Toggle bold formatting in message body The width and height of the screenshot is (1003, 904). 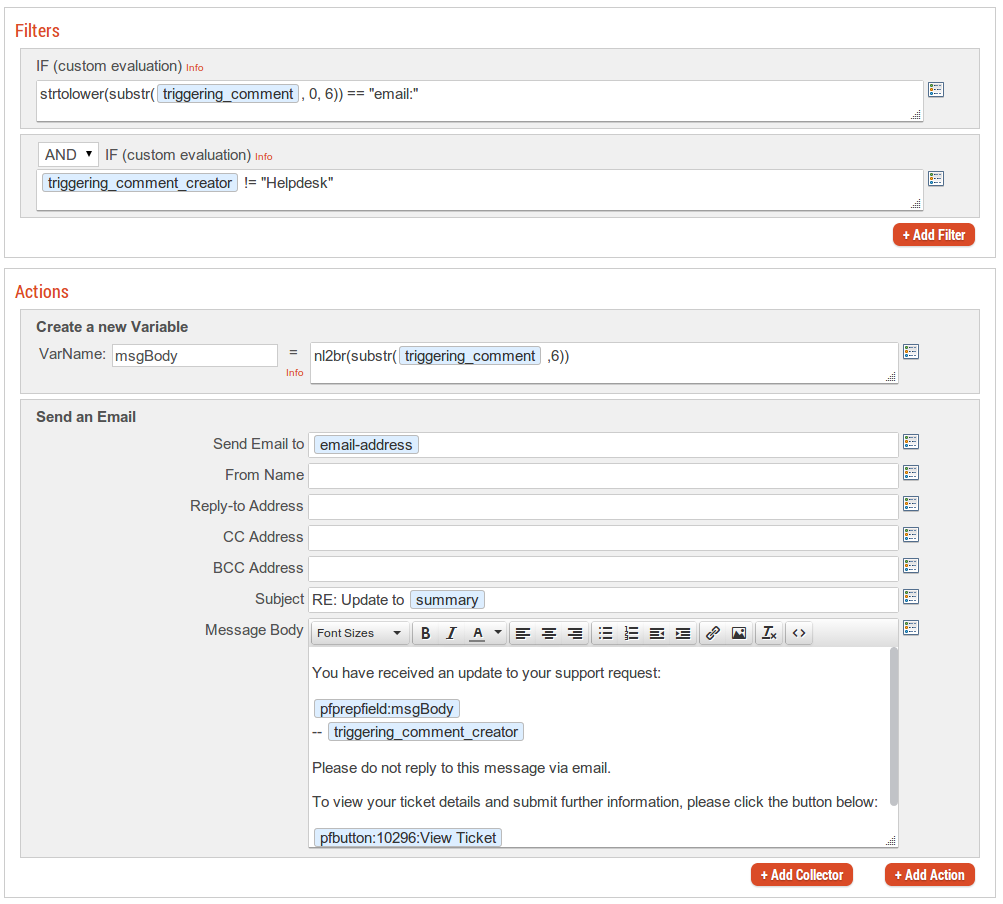[x=425, y=633]
